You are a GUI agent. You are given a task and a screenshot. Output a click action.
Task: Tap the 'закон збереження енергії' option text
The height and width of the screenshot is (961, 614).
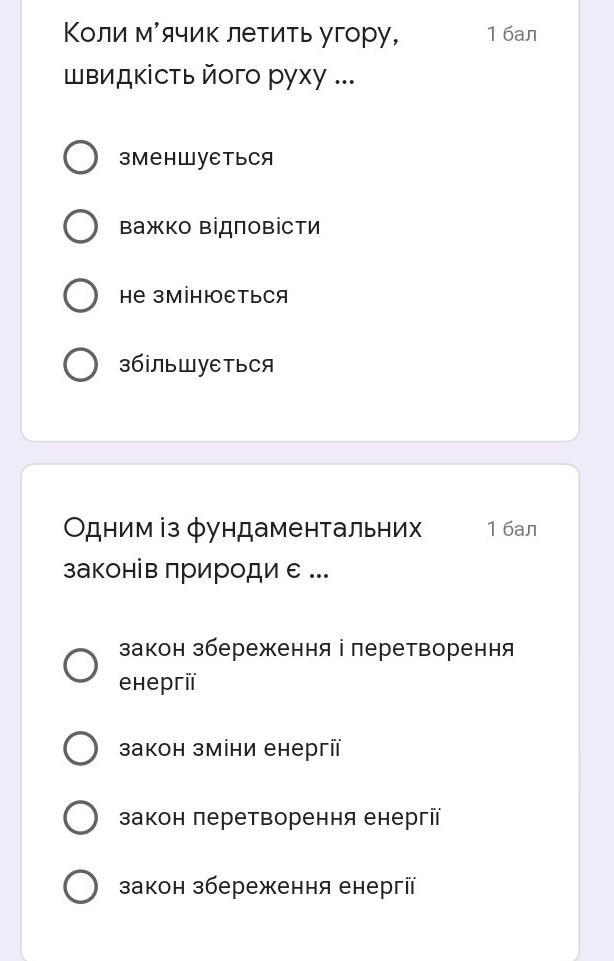click(267, 886)
